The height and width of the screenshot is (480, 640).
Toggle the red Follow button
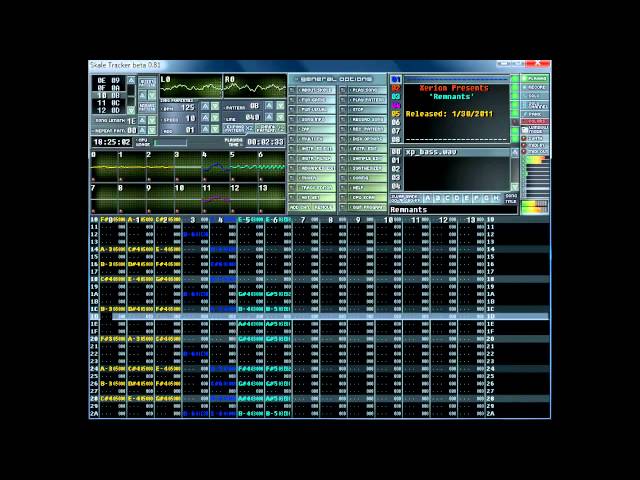[534, 122]
